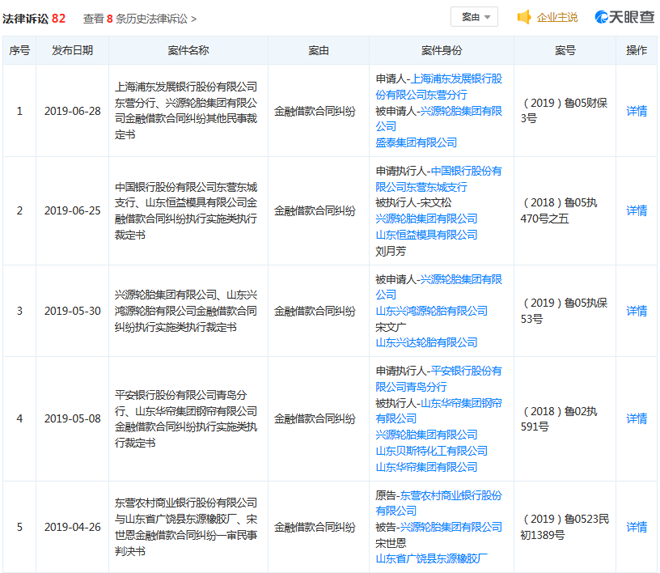
Task: Open 山东贝斯特化工有限公司 company link
Action: click(431, 451)
